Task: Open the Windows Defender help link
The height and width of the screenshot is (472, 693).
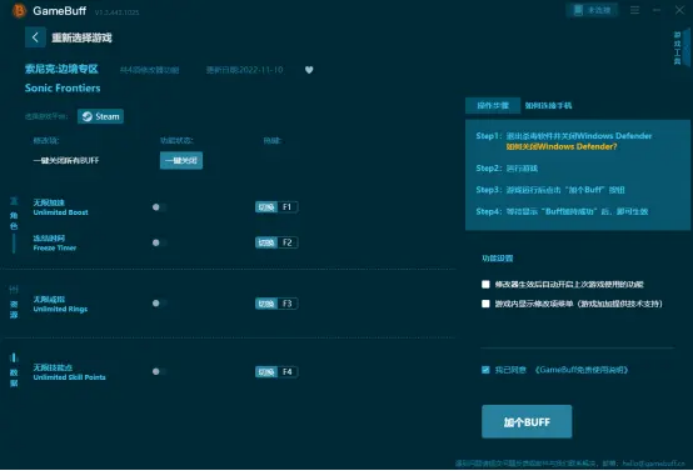Action: (x=561, y=147)
